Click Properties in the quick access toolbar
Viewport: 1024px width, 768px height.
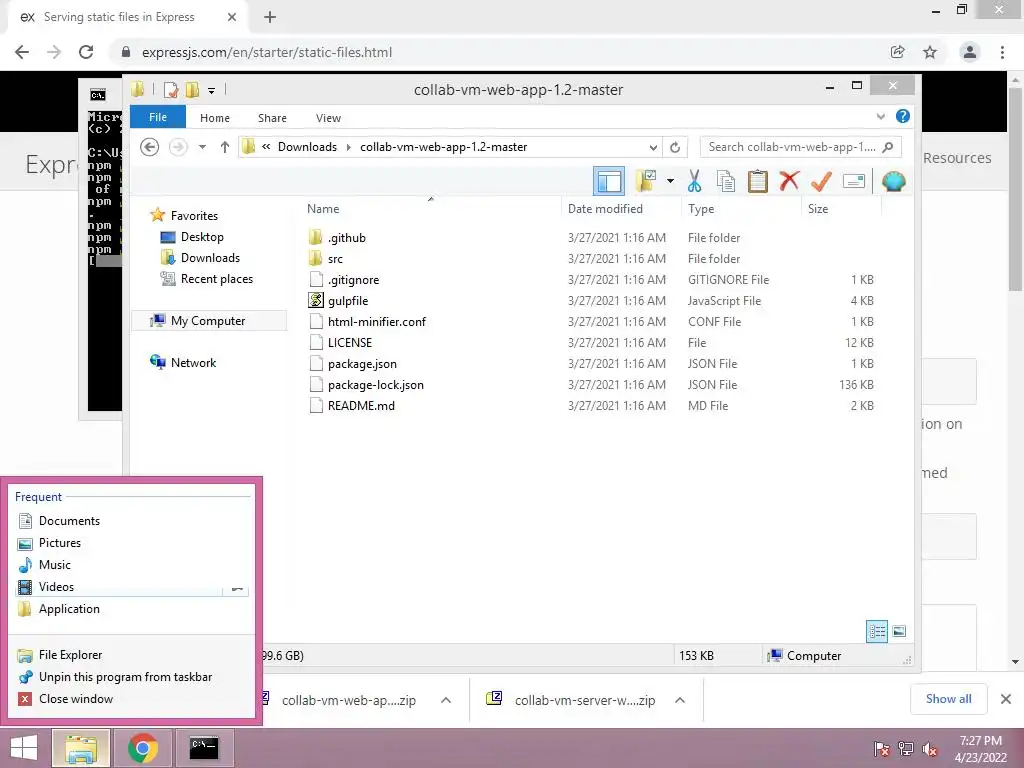[x=171, y=90]
